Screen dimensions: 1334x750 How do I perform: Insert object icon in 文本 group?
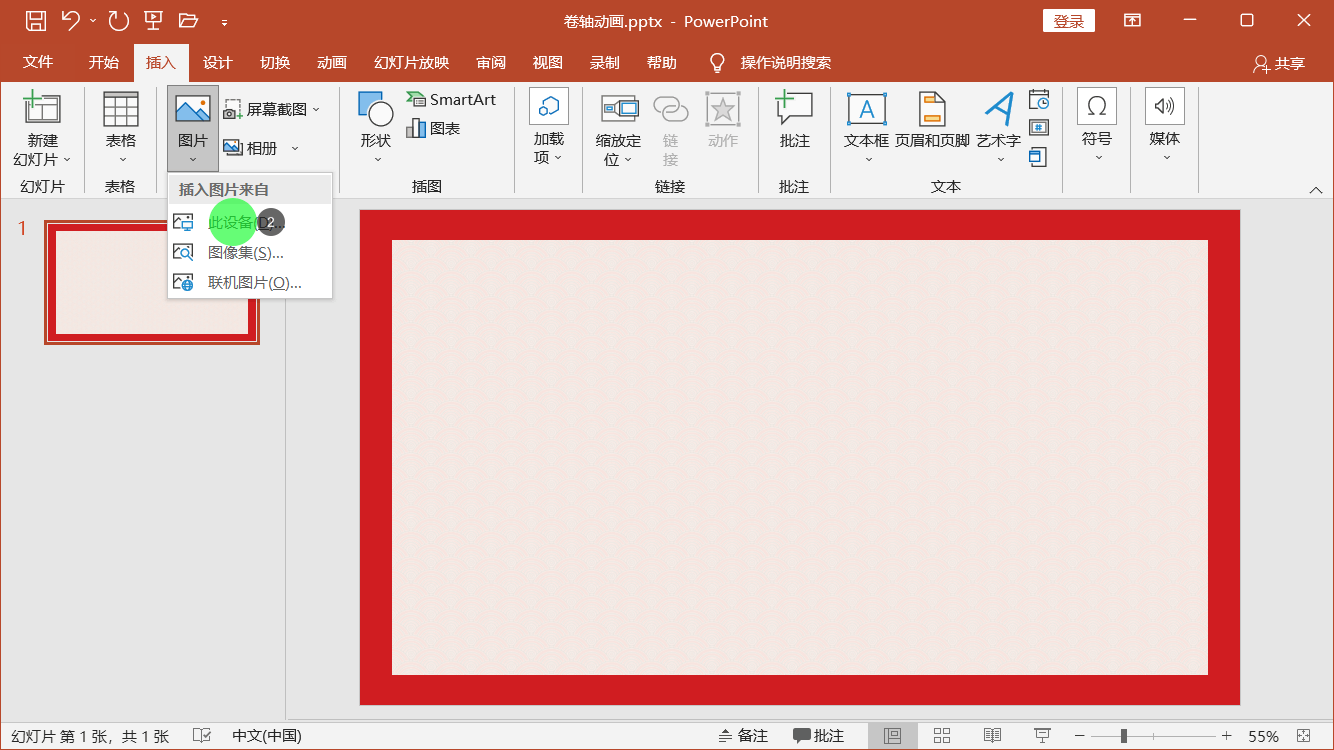[1039, 157]
